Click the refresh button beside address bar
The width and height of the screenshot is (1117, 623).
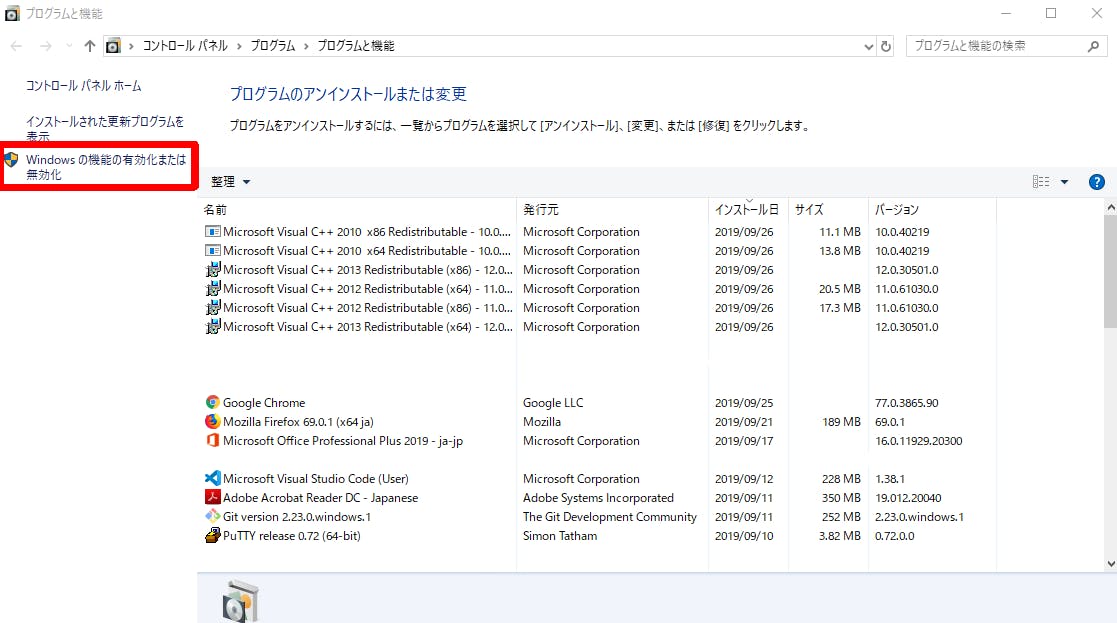885,46
